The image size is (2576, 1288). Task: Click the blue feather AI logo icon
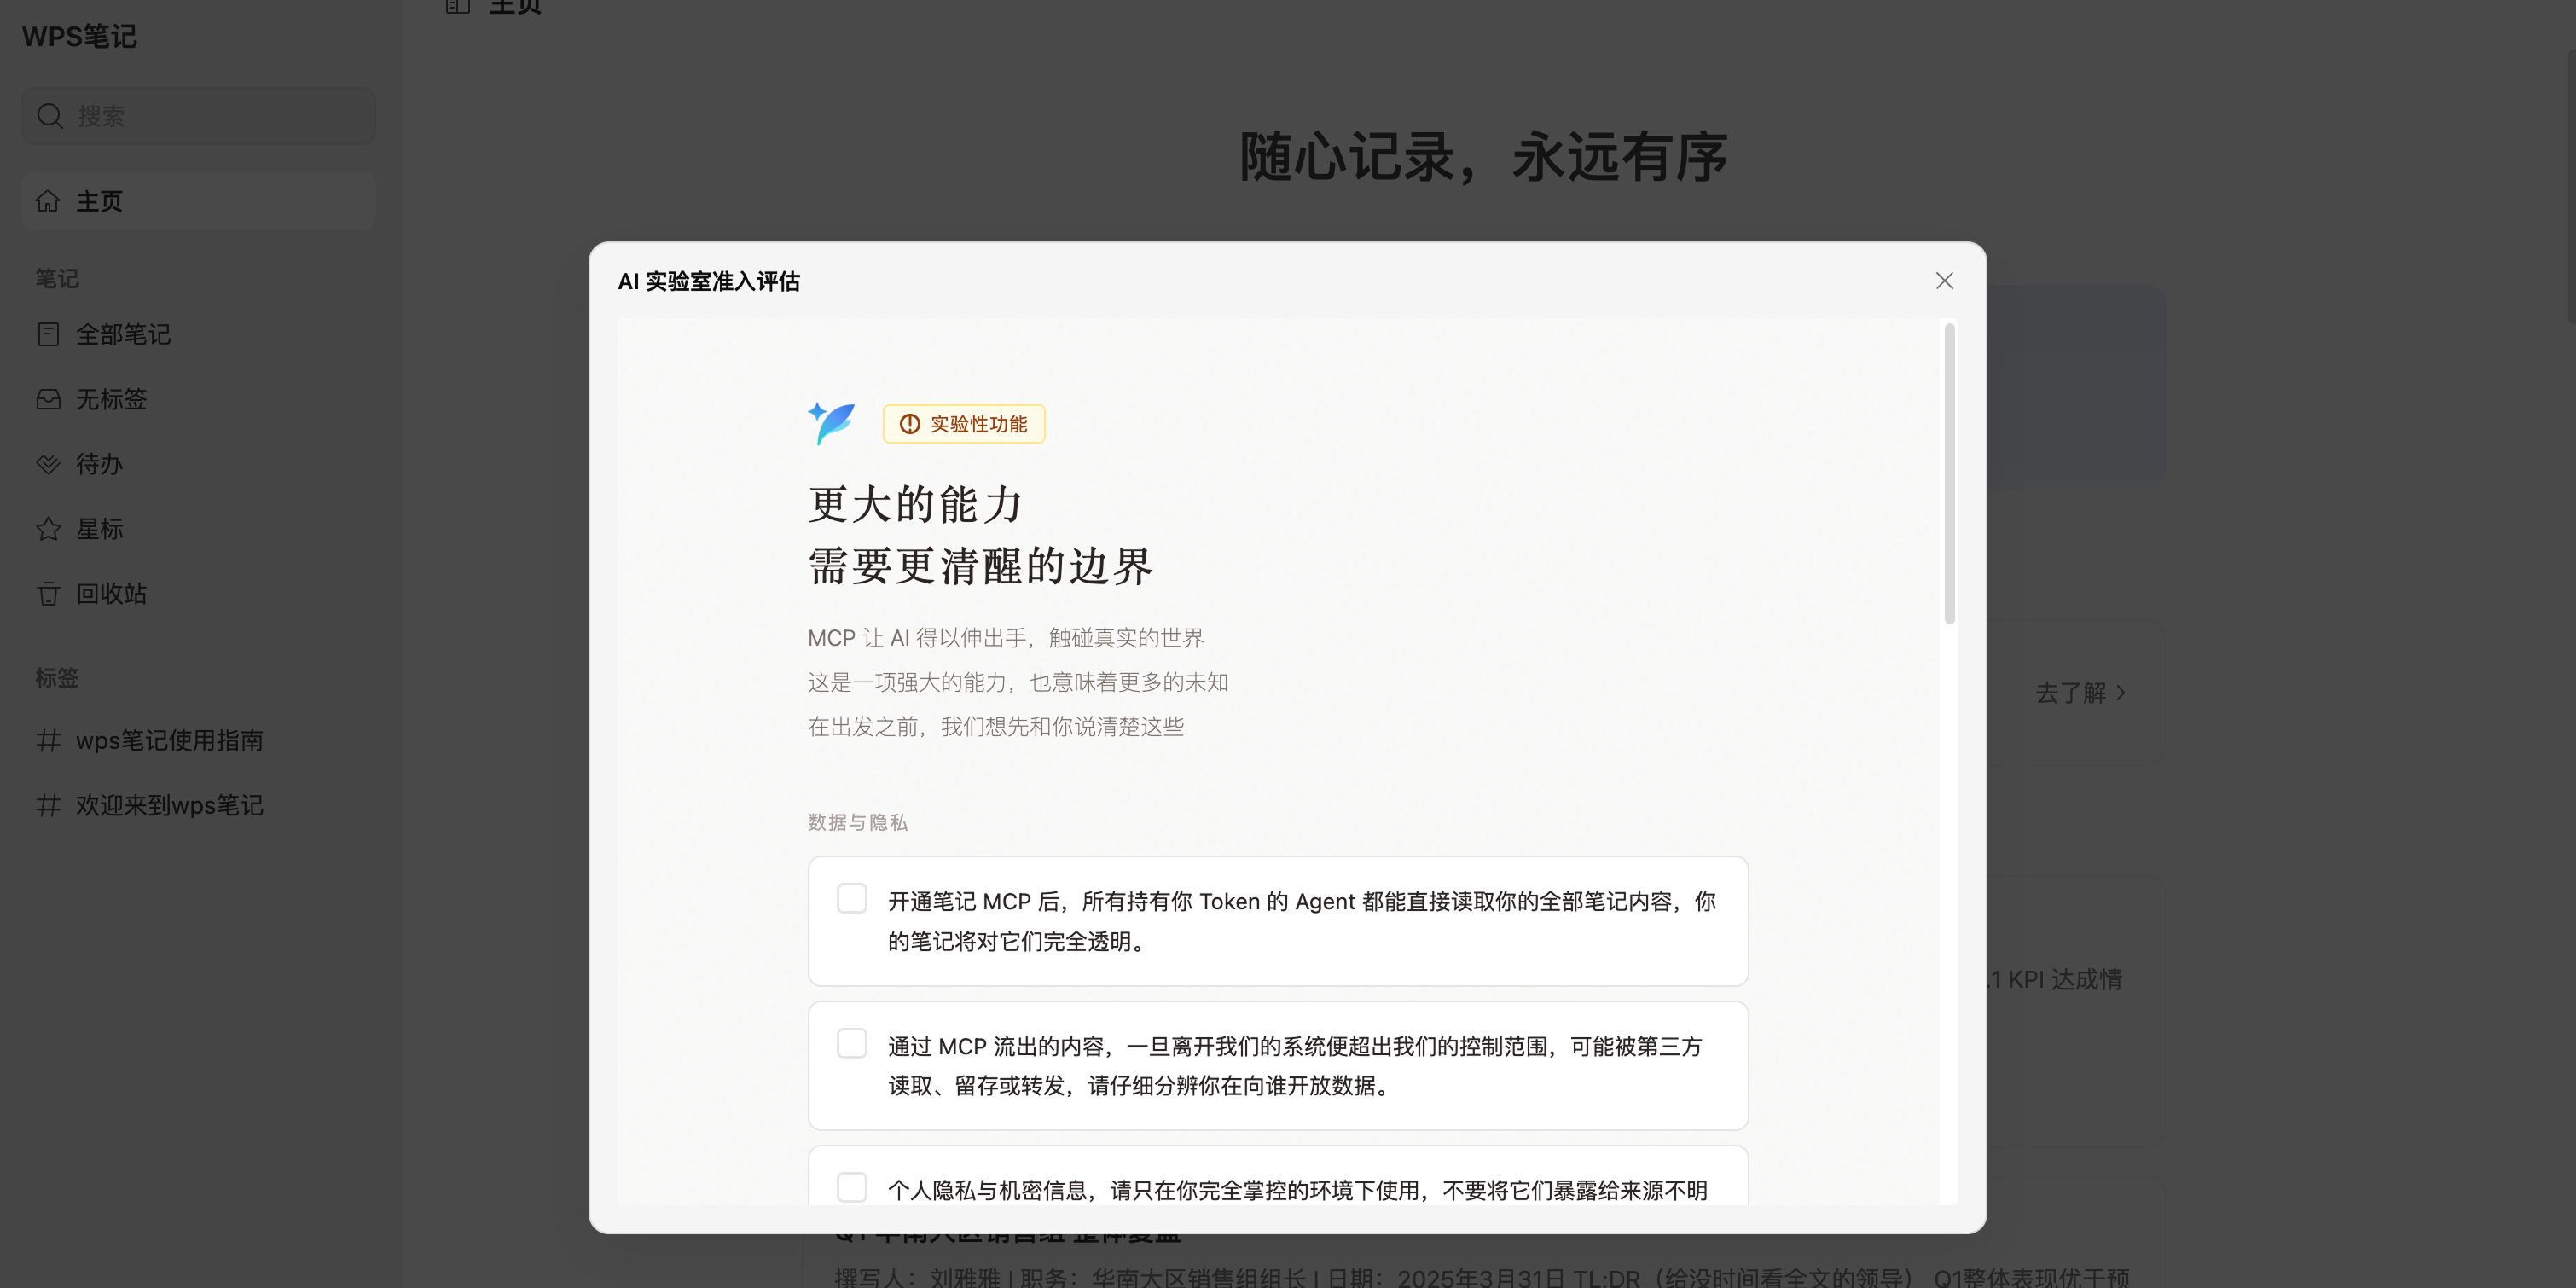click(x=832, y=423)
